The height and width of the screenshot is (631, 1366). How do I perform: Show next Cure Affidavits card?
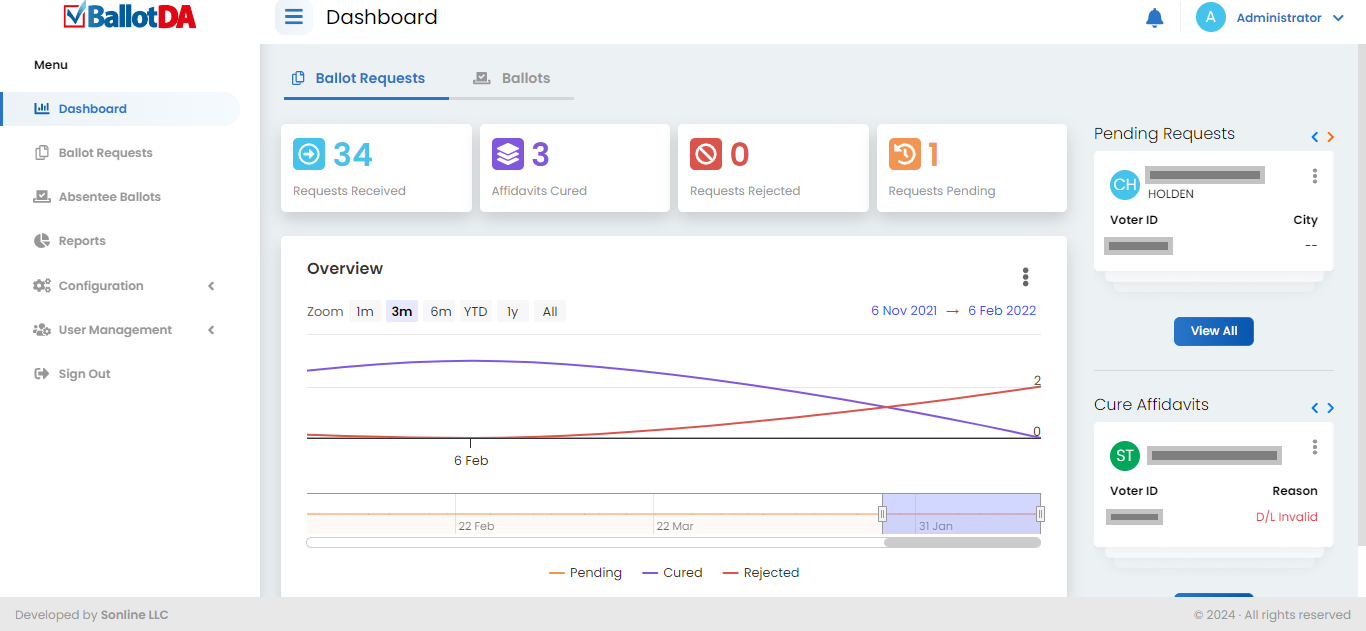[1330, 408]
